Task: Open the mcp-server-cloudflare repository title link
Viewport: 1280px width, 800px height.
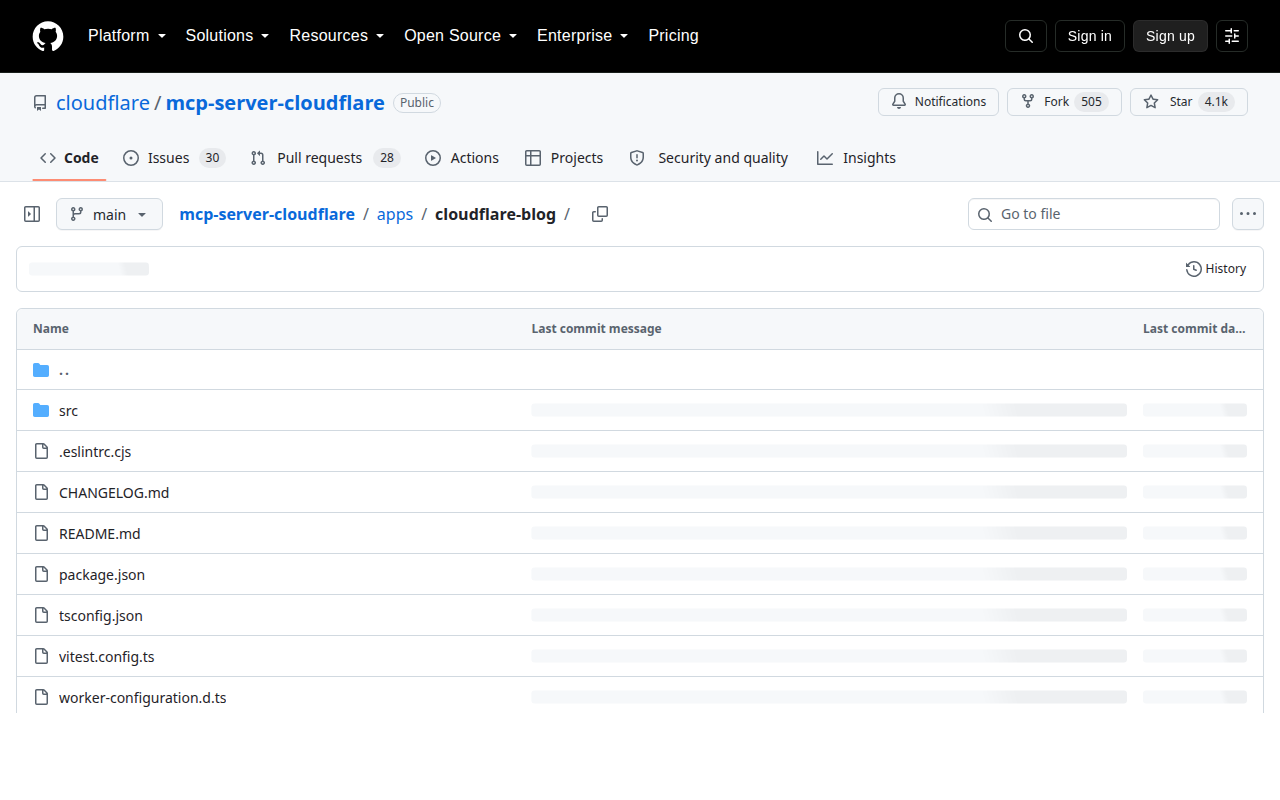Action: click(x=275, y=103)
